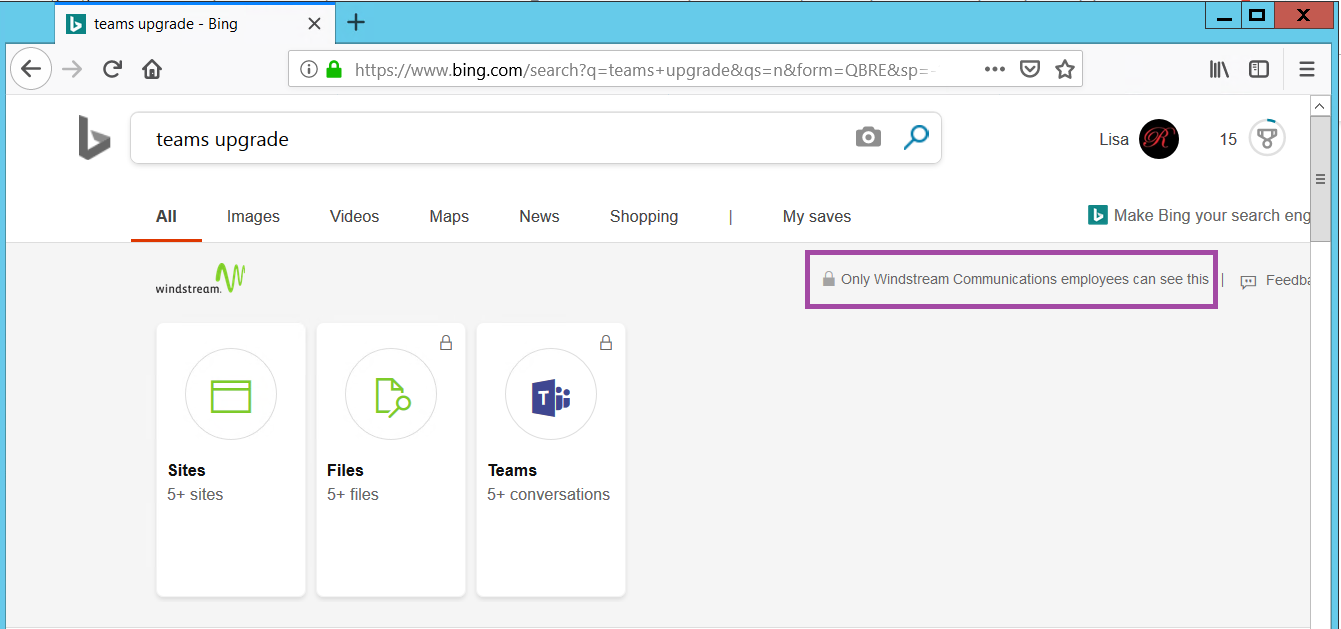Save page to Pocket

pos(1030,69)
